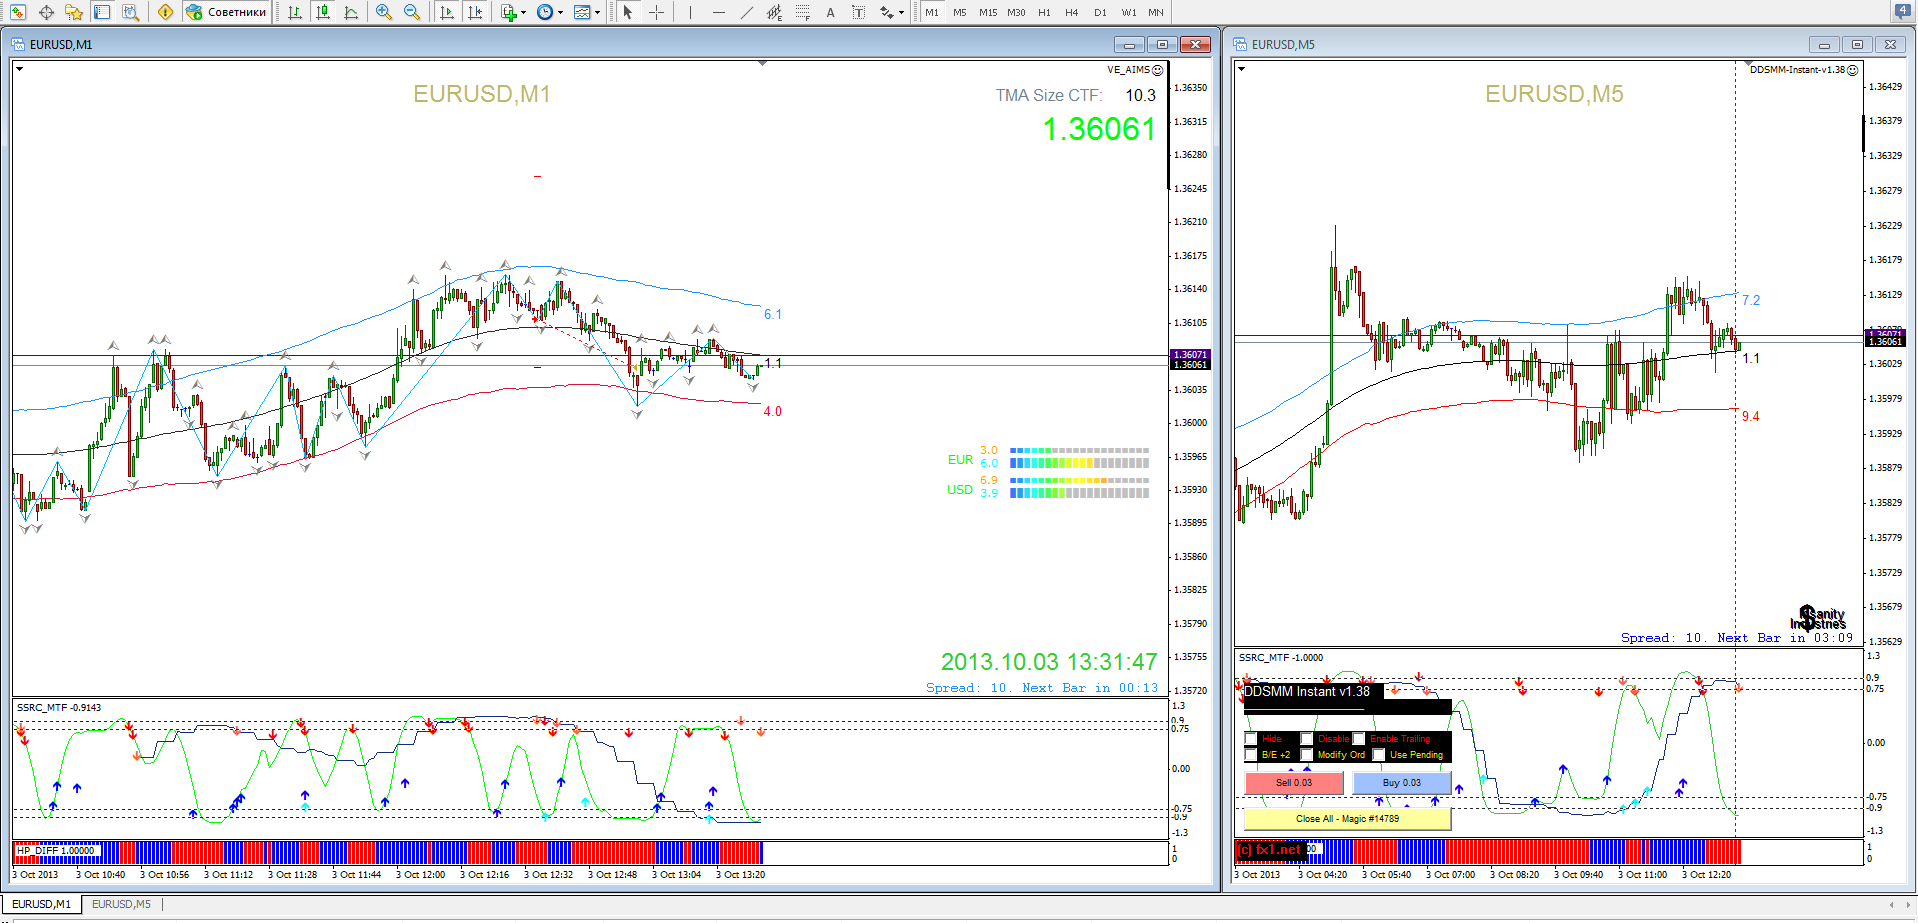Toggle chart shift from right border
1918x923 pixels.
click(x=475, y=12)
